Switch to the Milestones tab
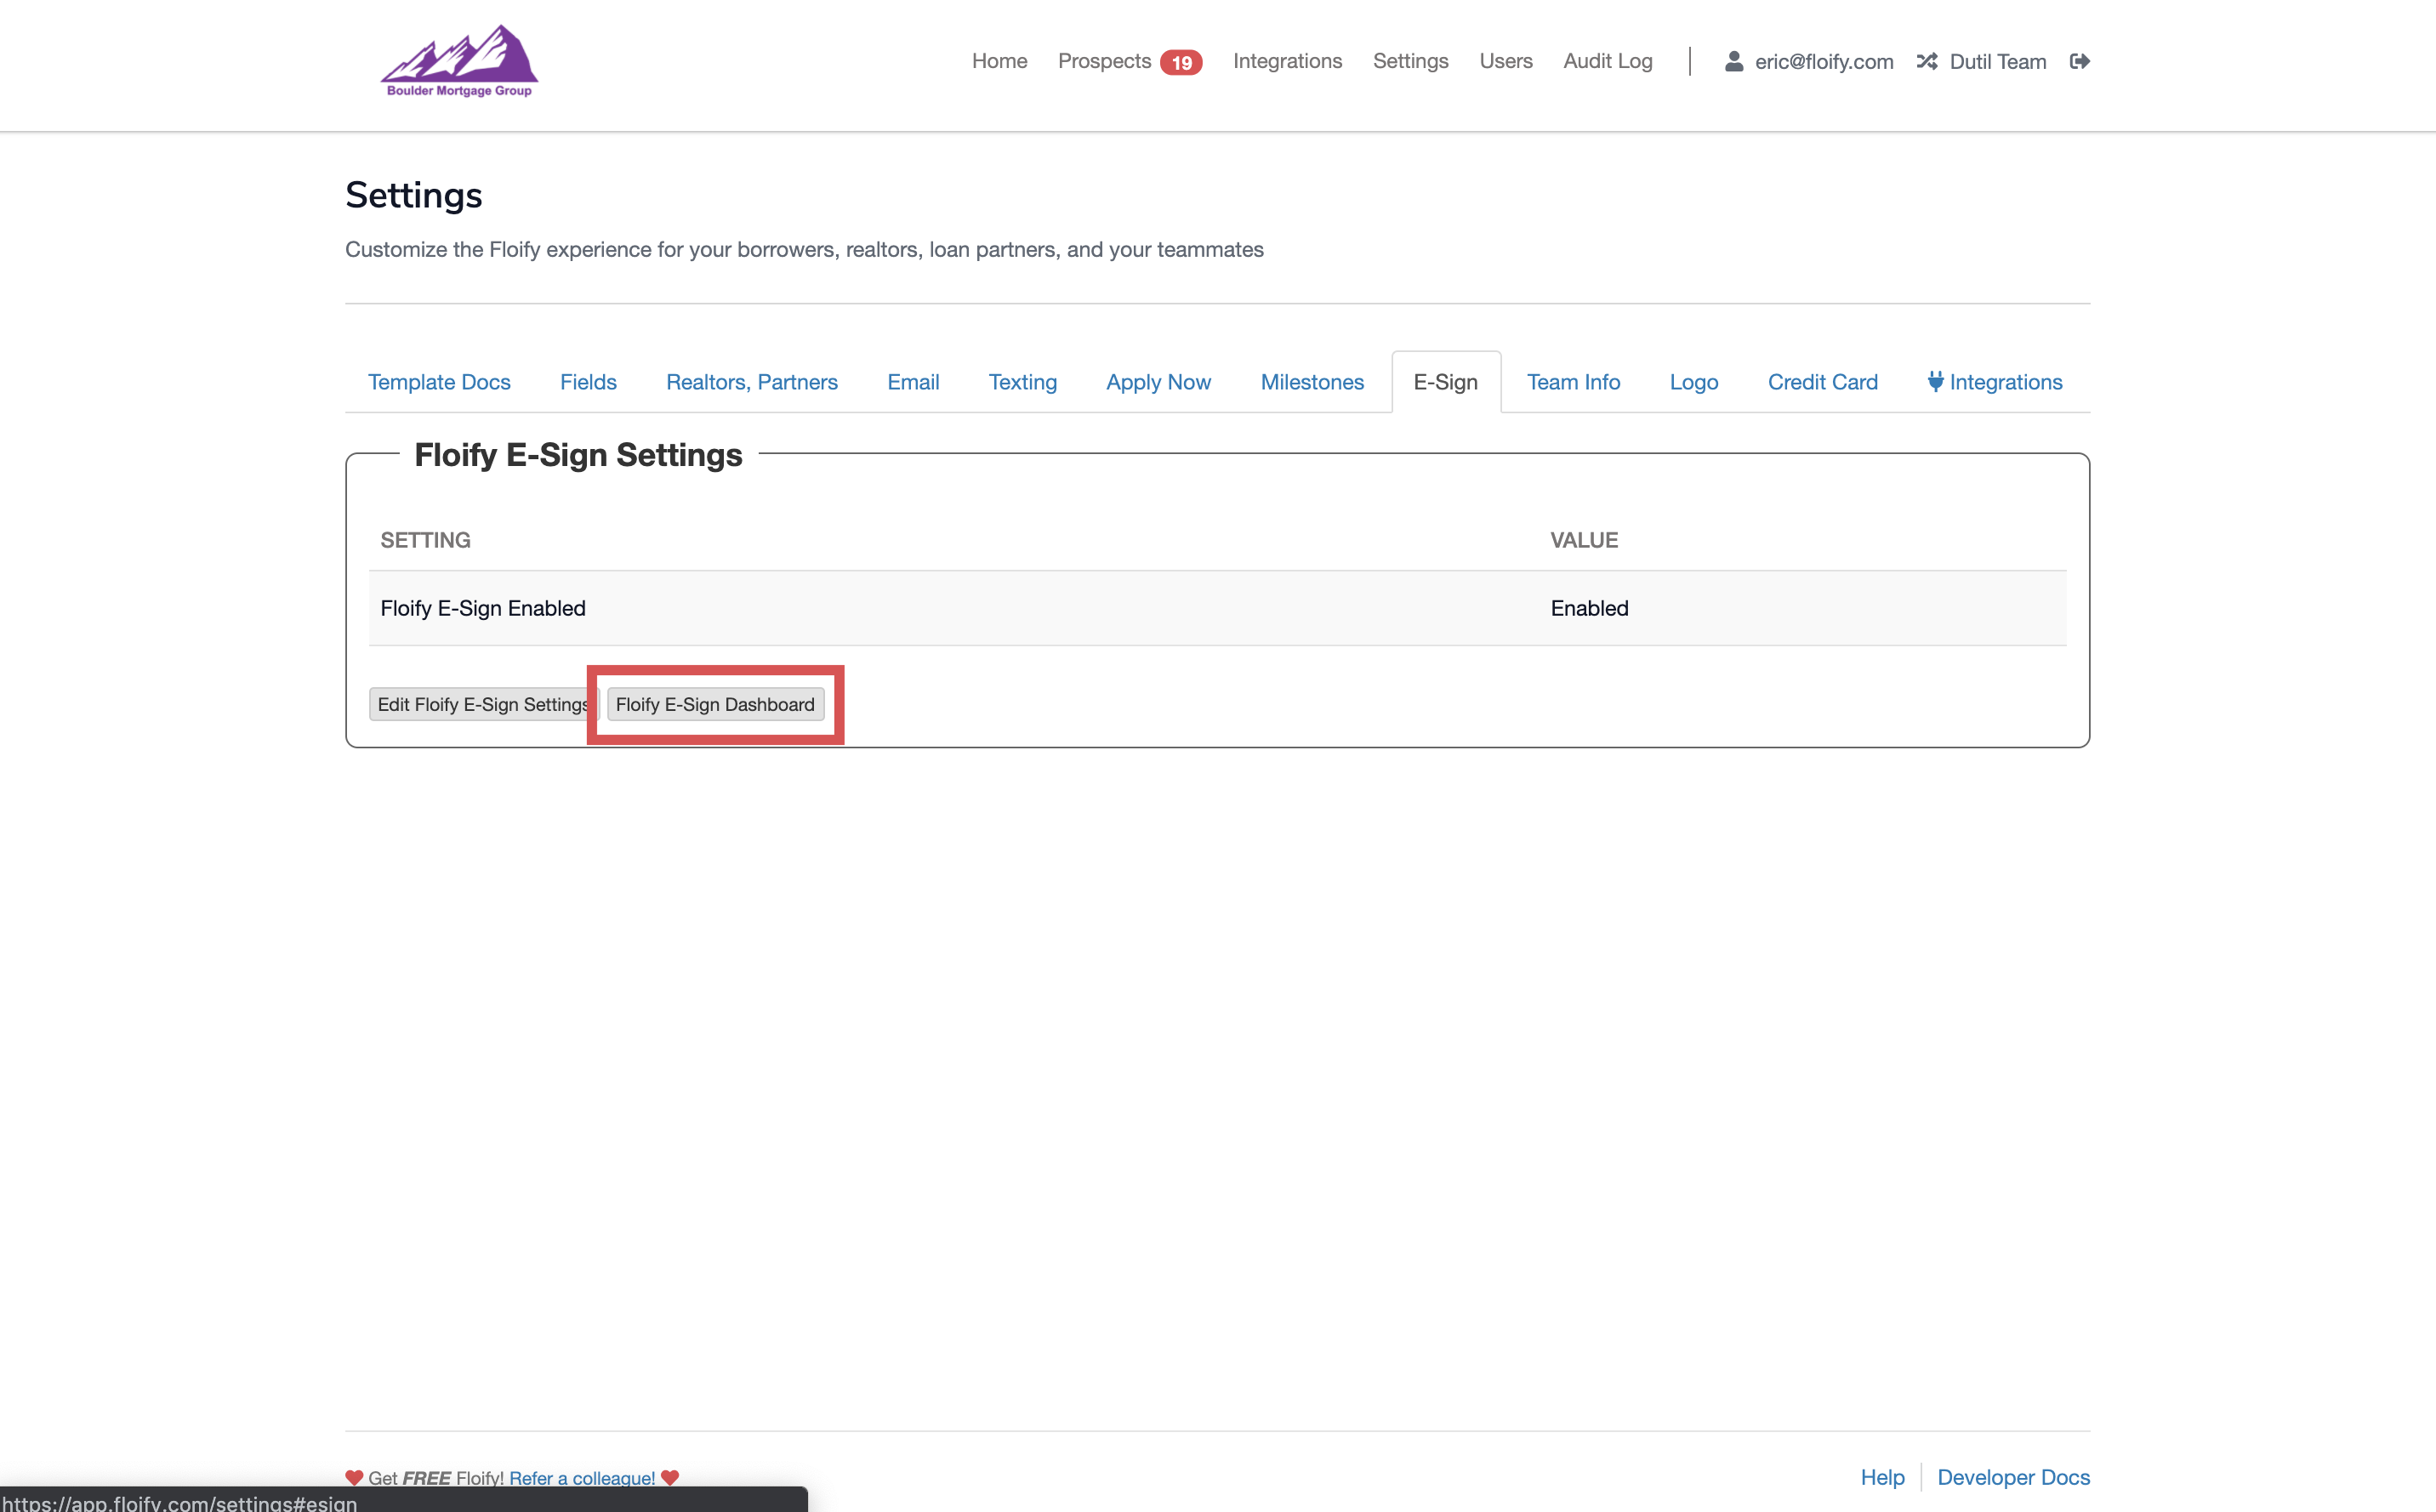The image size is (2436, 1512). pos(1312,382)
